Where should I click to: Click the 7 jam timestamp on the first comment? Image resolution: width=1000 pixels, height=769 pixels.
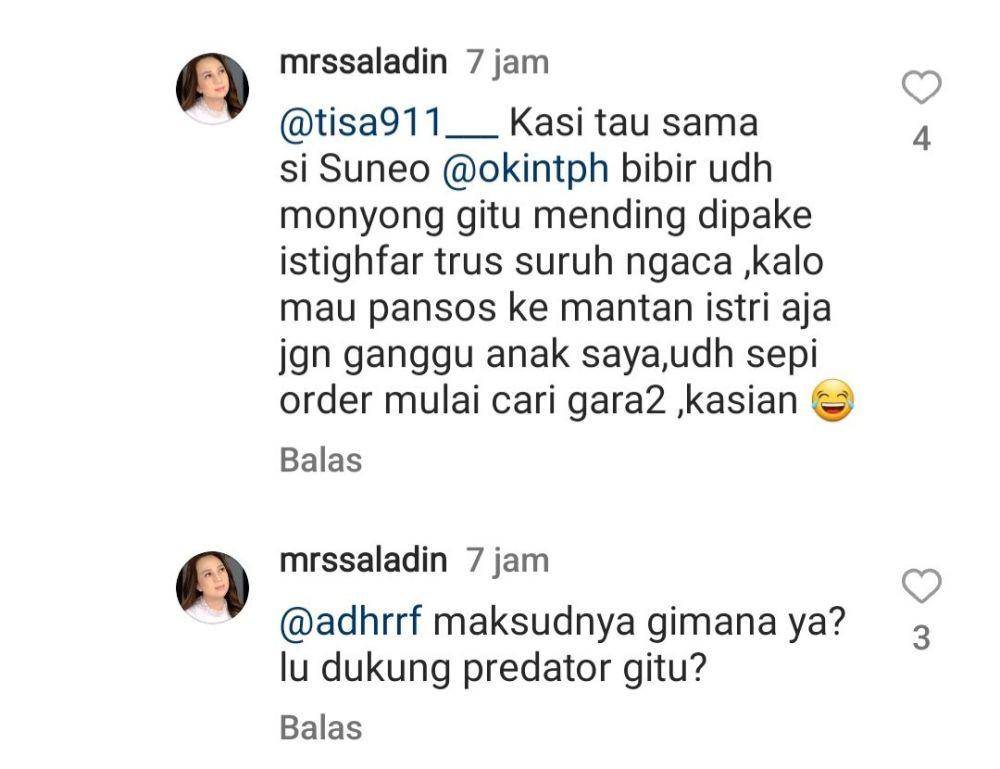[508, 63]
